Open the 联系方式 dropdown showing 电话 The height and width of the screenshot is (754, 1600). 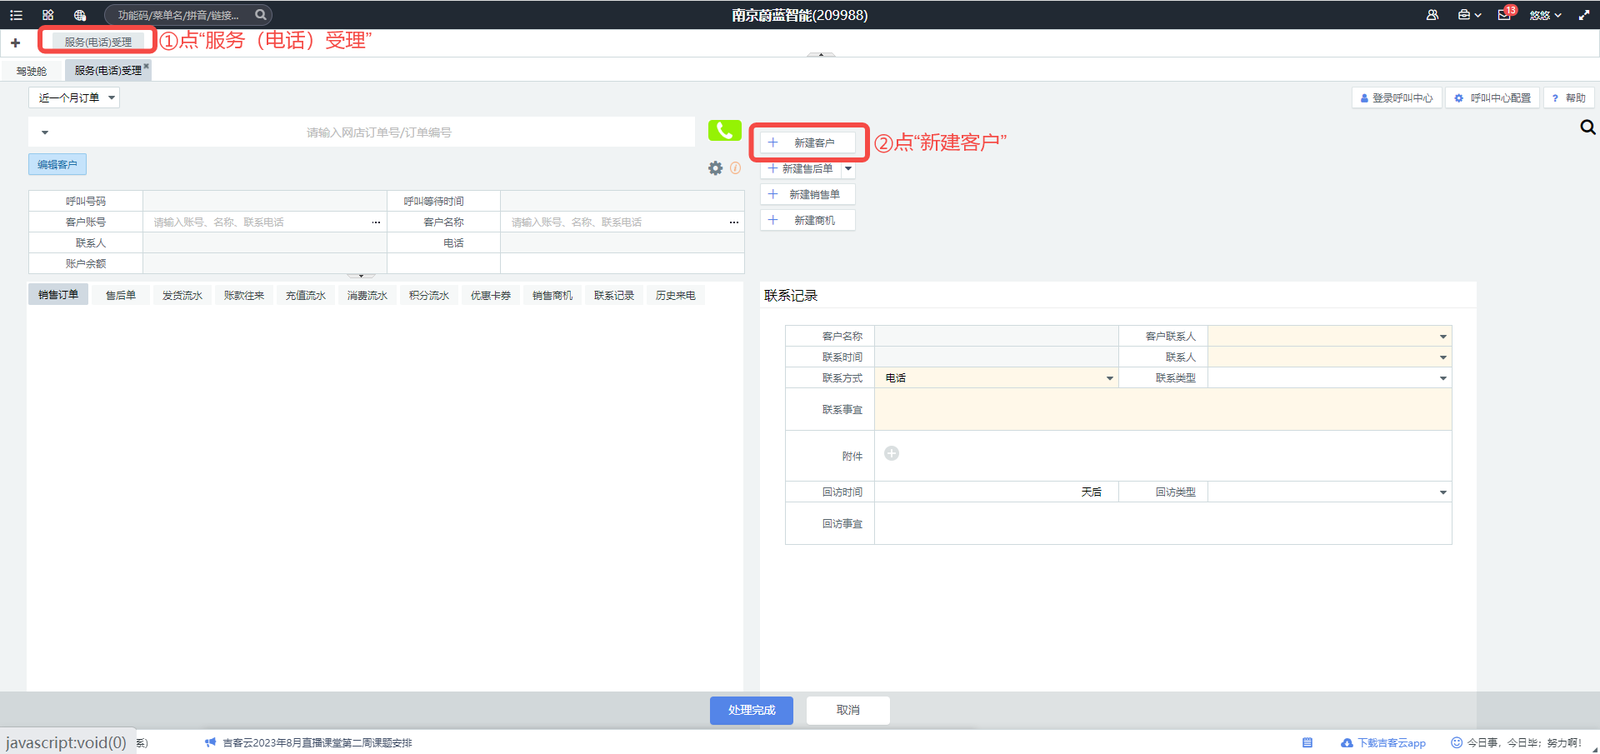[x=996, y=378]
